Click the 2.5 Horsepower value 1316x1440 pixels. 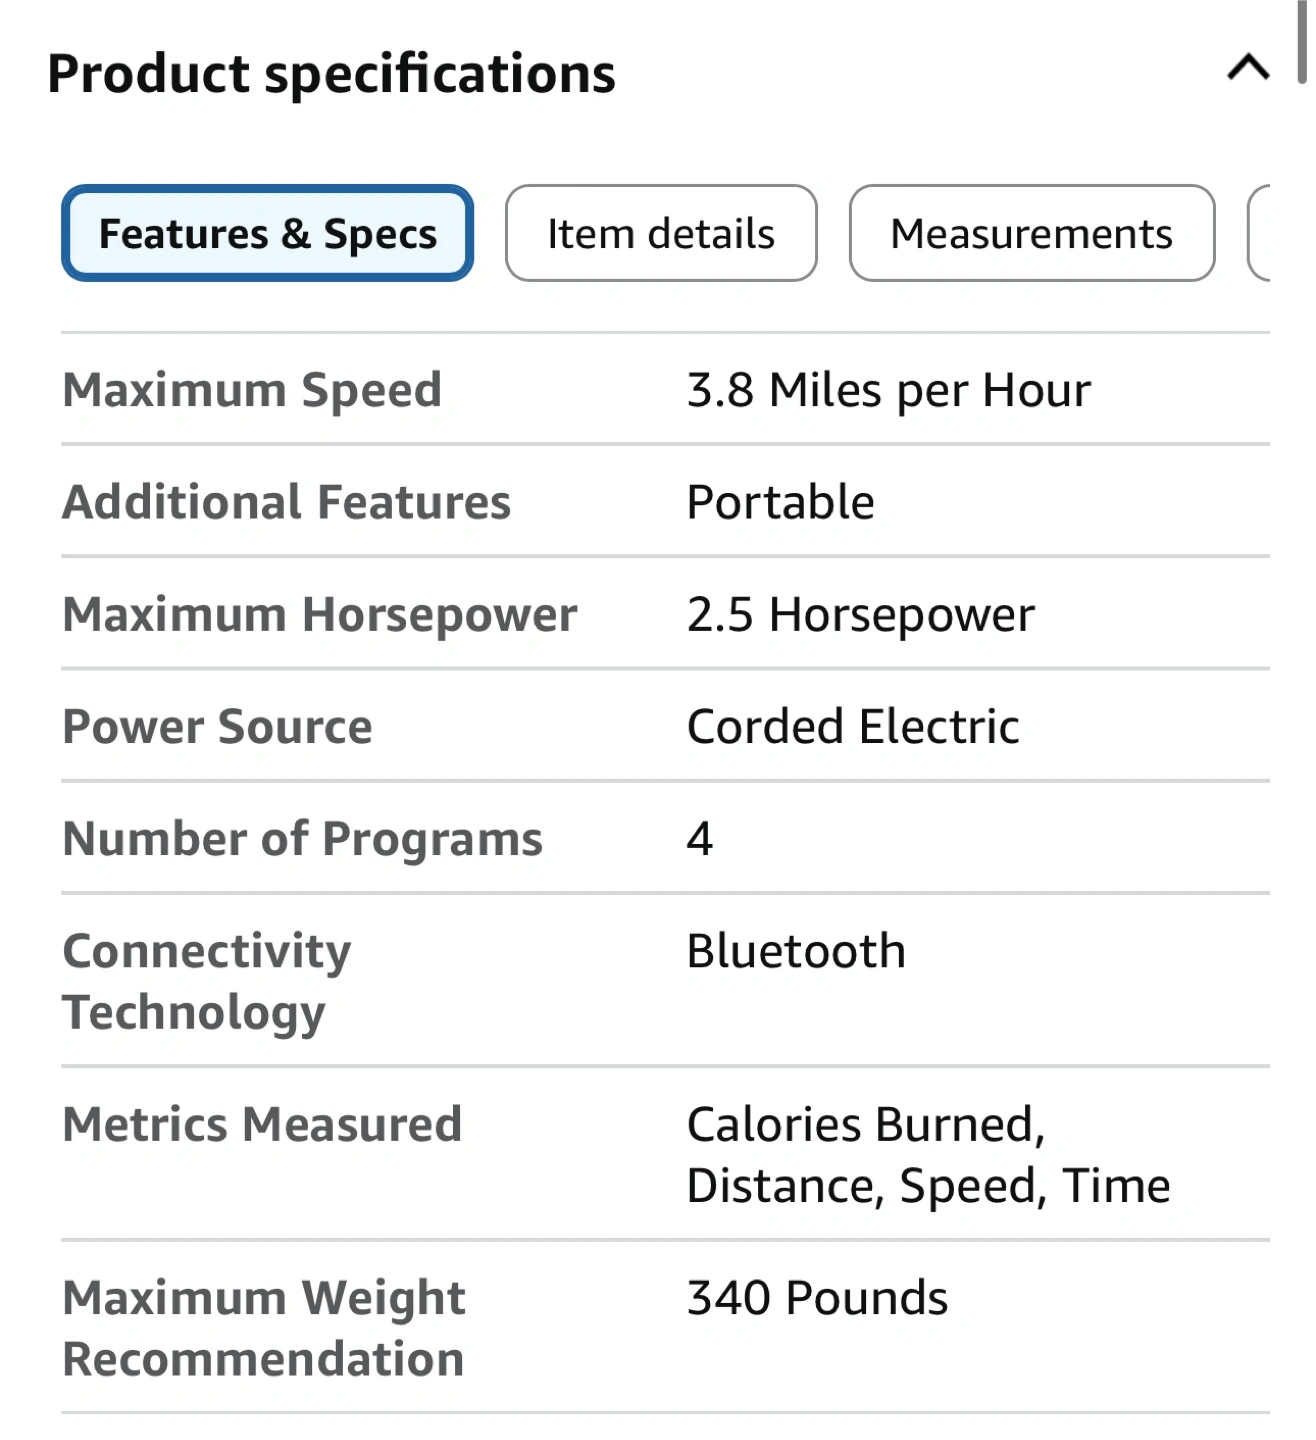(860, 613)
